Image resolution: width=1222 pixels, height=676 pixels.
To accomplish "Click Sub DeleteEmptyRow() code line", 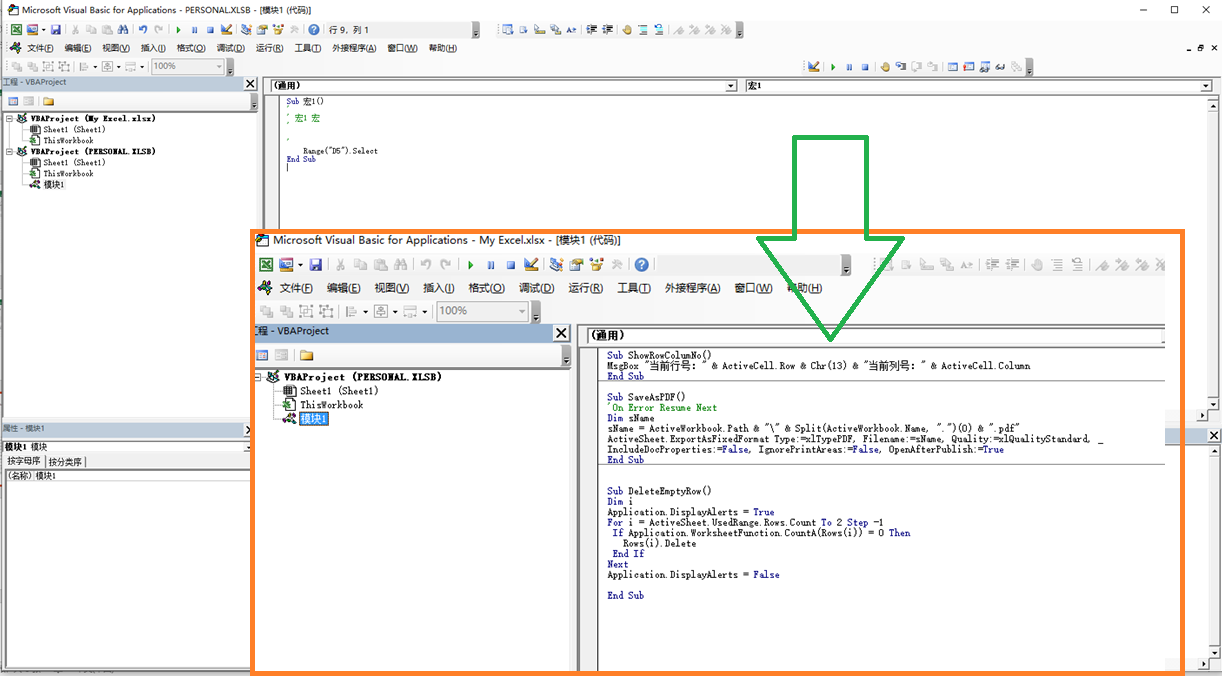I will (x=659, y=491).
